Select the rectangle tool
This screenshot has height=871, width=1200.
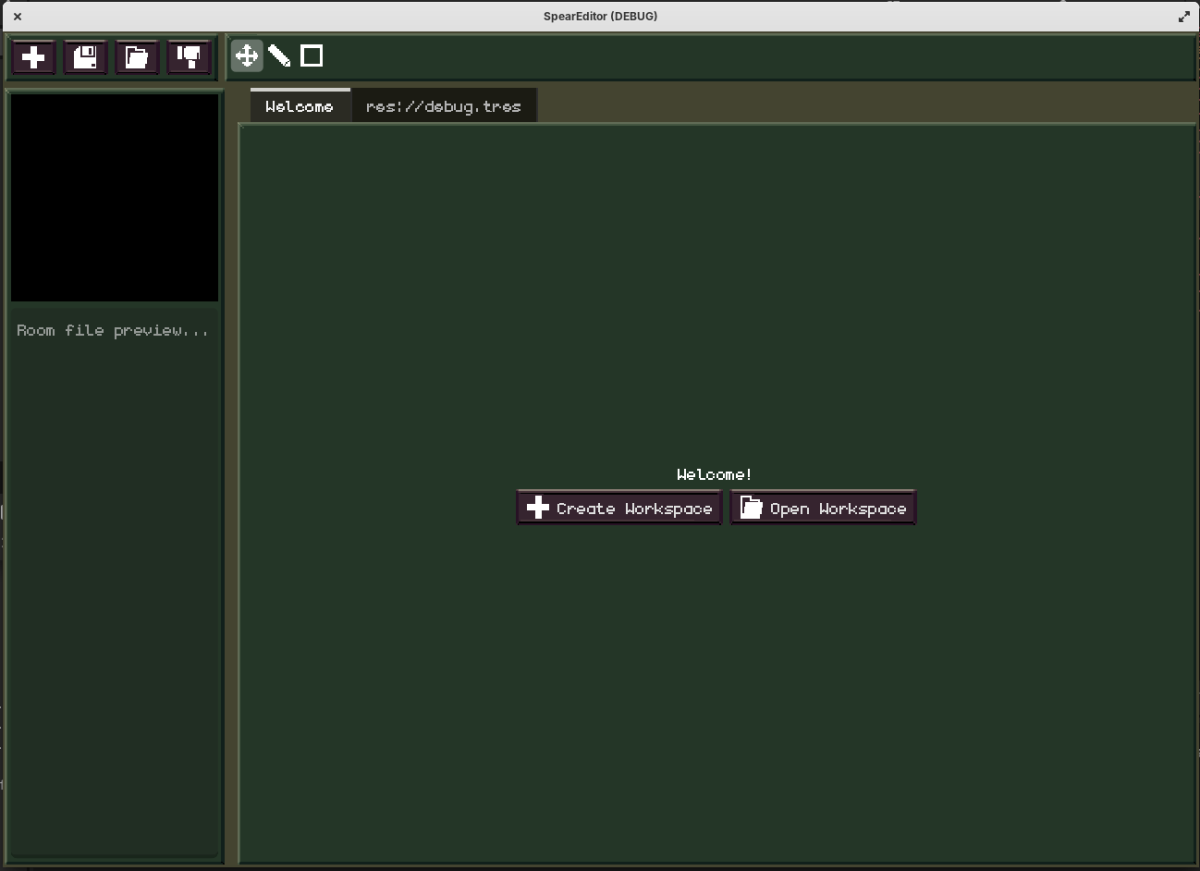pyautogui.click(x=312, y=56)
